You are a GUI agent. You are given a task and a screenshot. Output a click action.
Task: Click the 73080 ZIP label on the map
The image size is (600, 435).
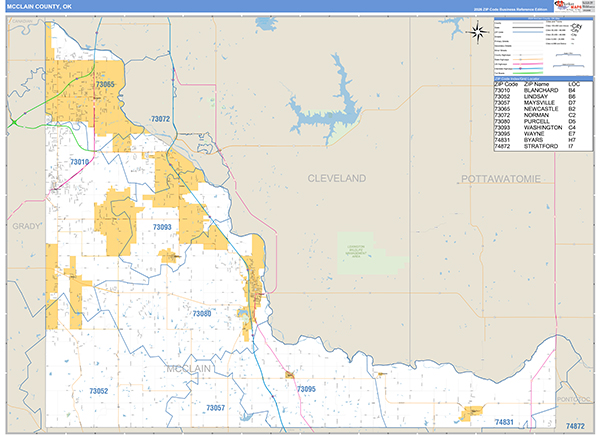click(x=202, y=314)
